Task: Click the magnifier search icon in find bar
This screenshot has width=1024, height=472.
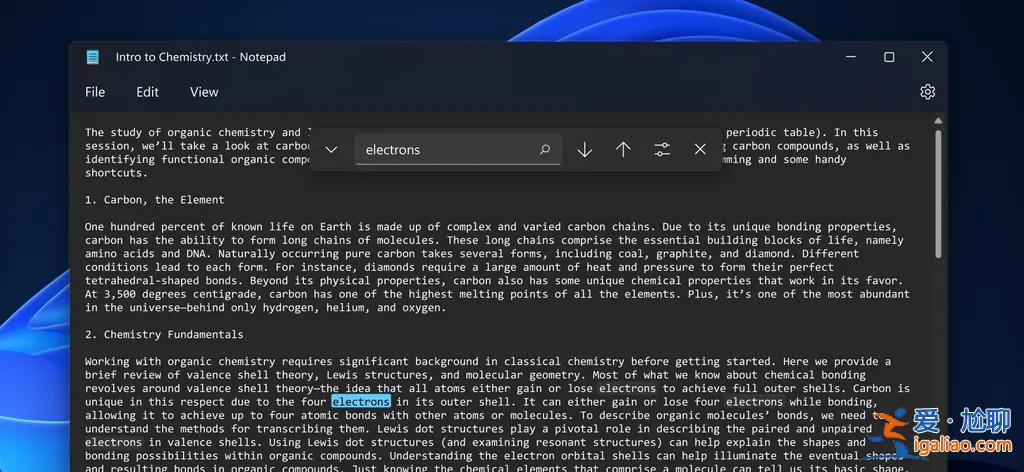Action: tap(545, 150)
